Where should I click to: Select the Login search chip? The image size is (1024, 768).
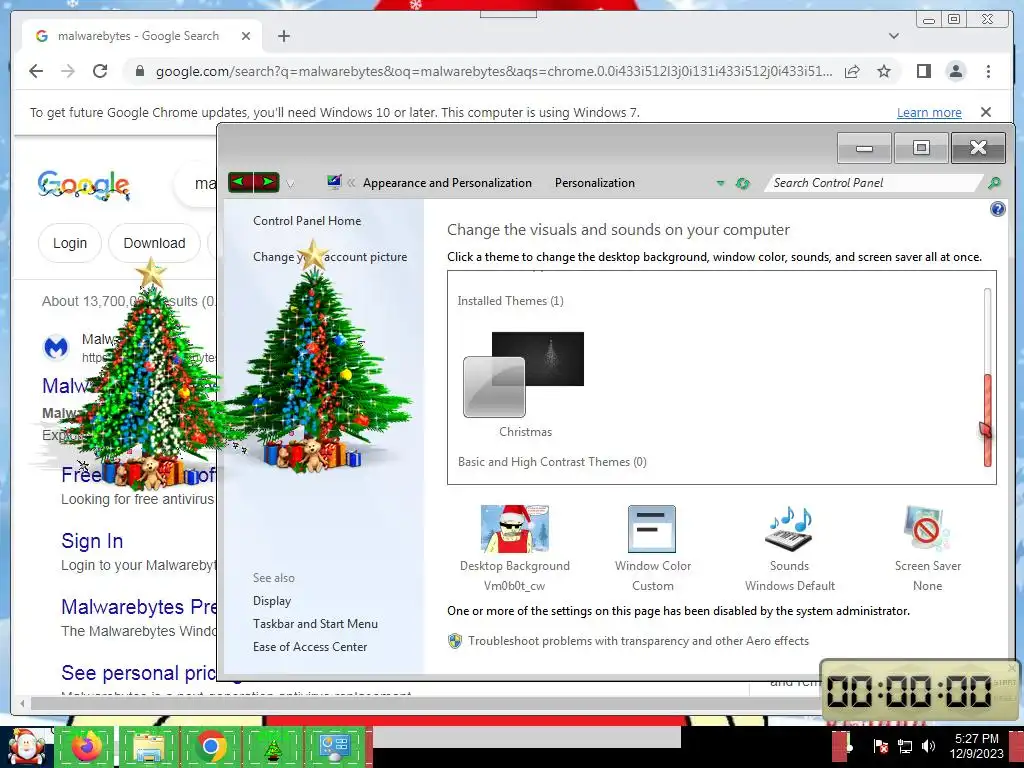pyautogui.click(x=70, y=243)
